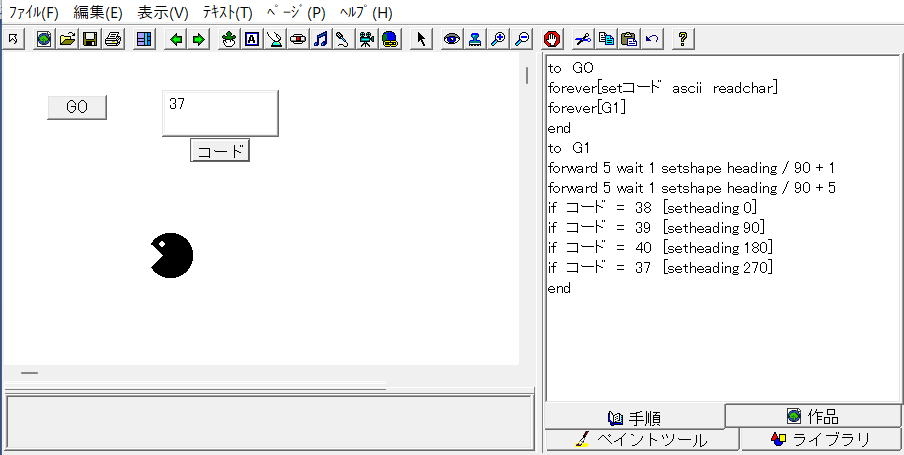Copy with the two-pages icon
Viewport: 904px width, 455px height.
606,39
